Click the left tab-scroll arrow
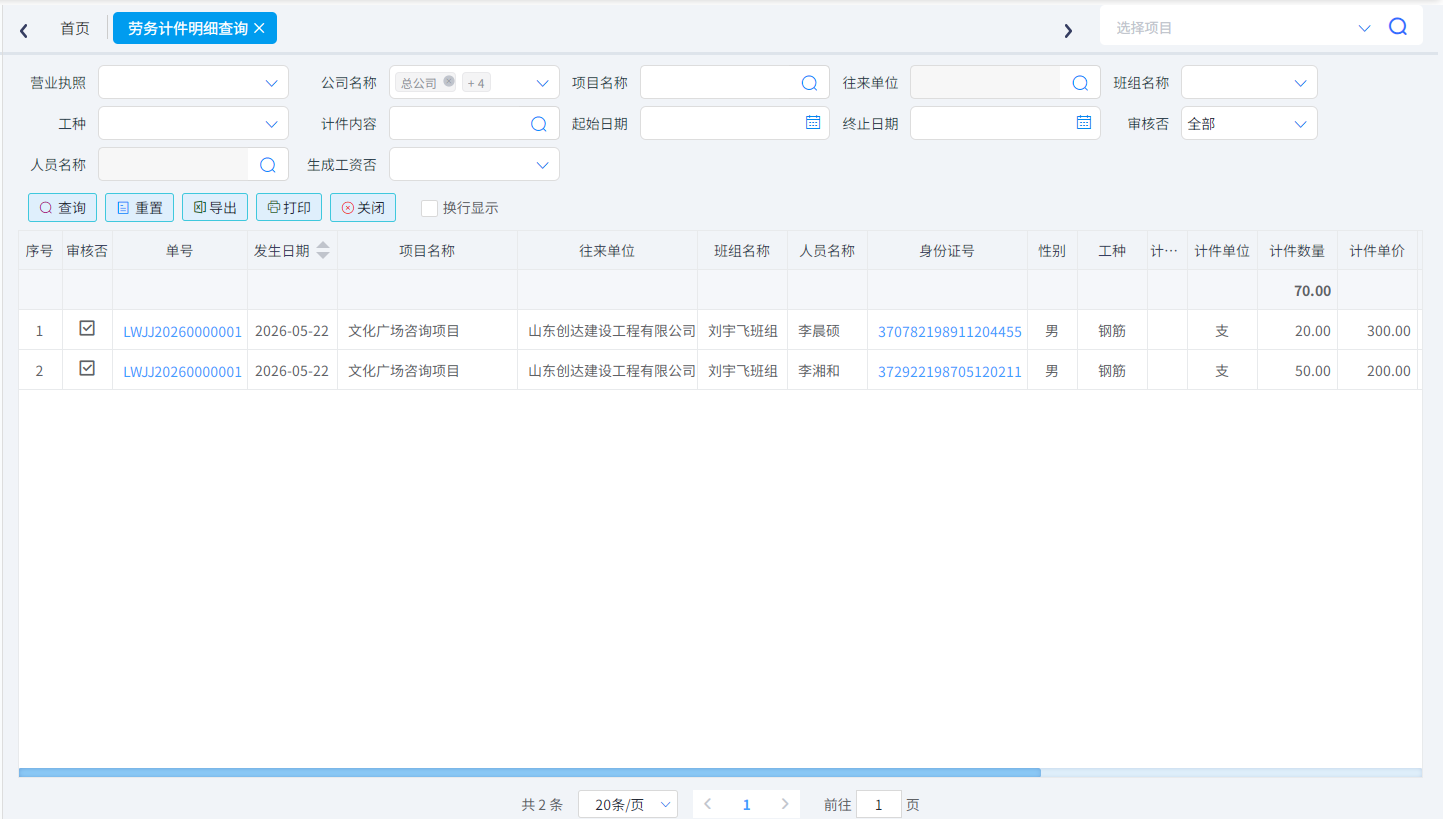Image resolution: width=1443 pixels, height=819 pixels. [x=24, y=30]
